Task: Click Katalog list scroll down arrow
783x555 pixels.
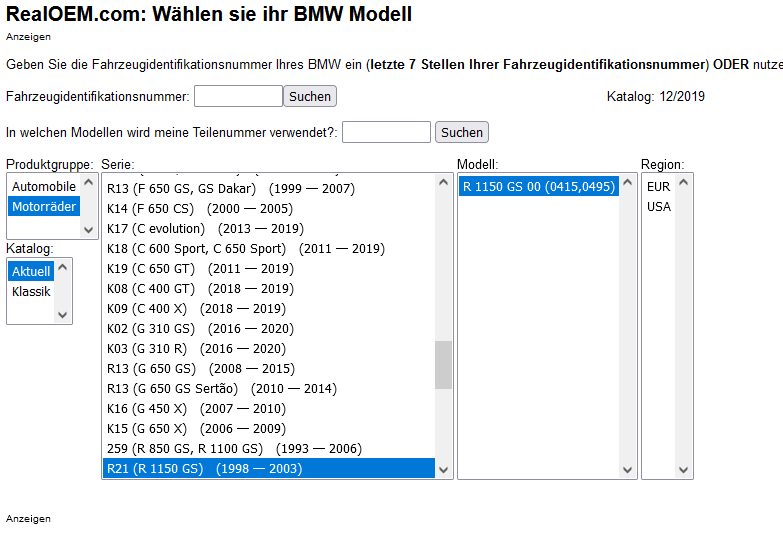Action: point(62,315)
